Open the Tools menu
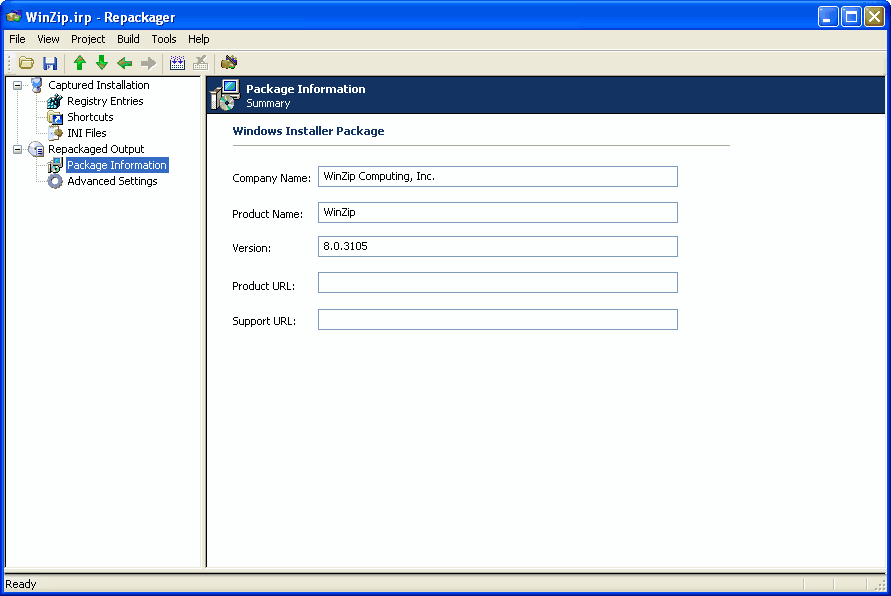The height and width of the screenshot is (596, 891). [x=164, y=39]
